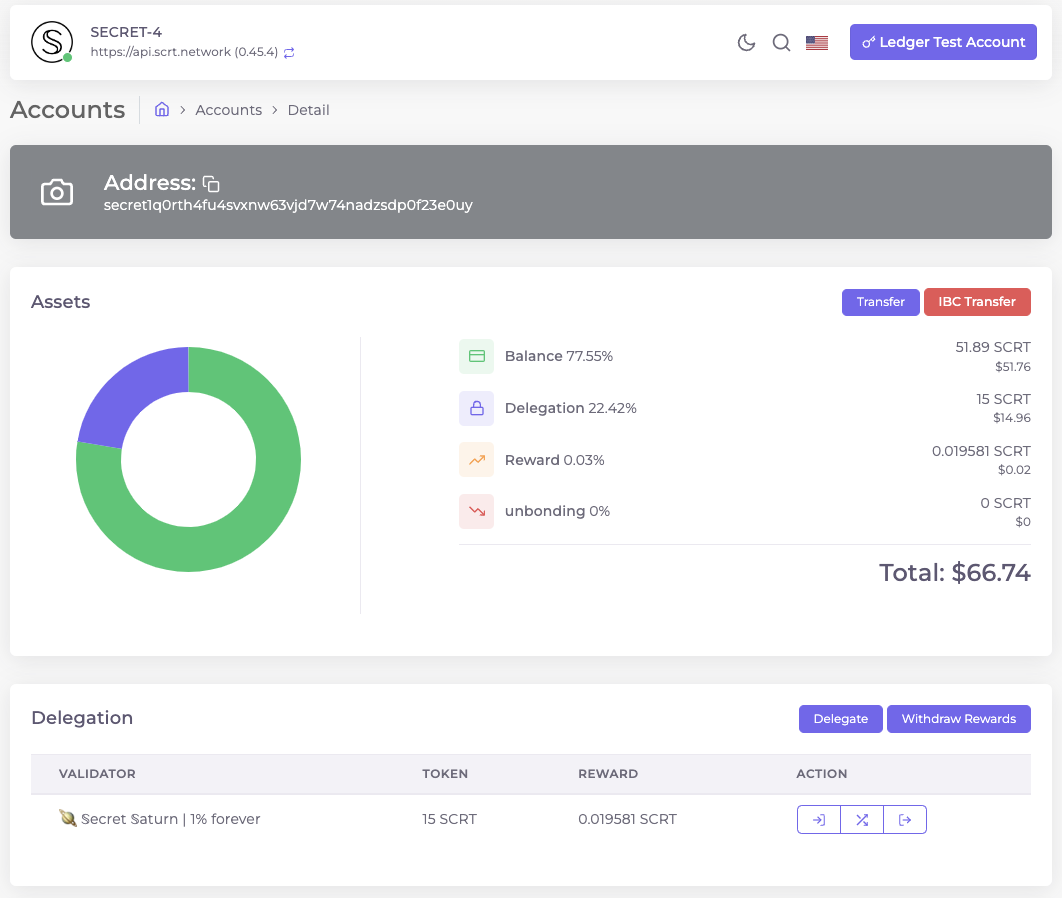Open Secret Saturn validator link
Screen dimensions: 1062x898
[170, 819]
